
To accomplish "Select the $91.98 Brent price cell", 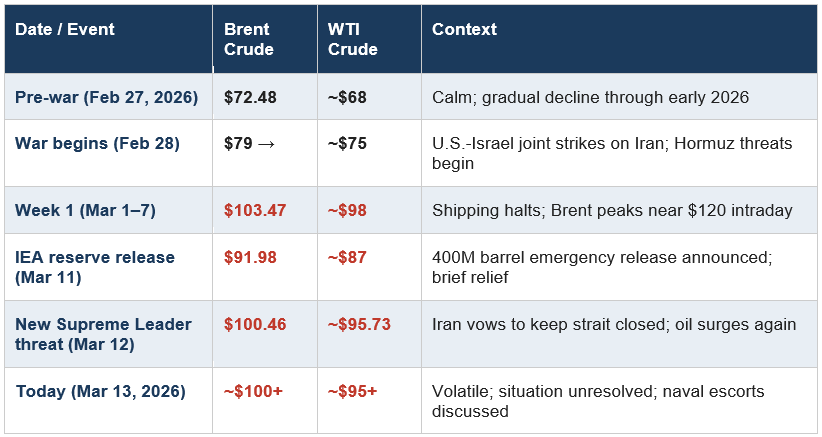I will [250, 258].
